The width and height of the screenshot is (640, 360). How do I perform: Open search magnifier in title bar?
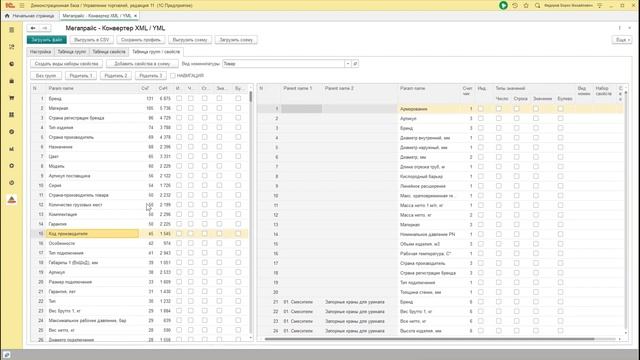pos(538,5)
